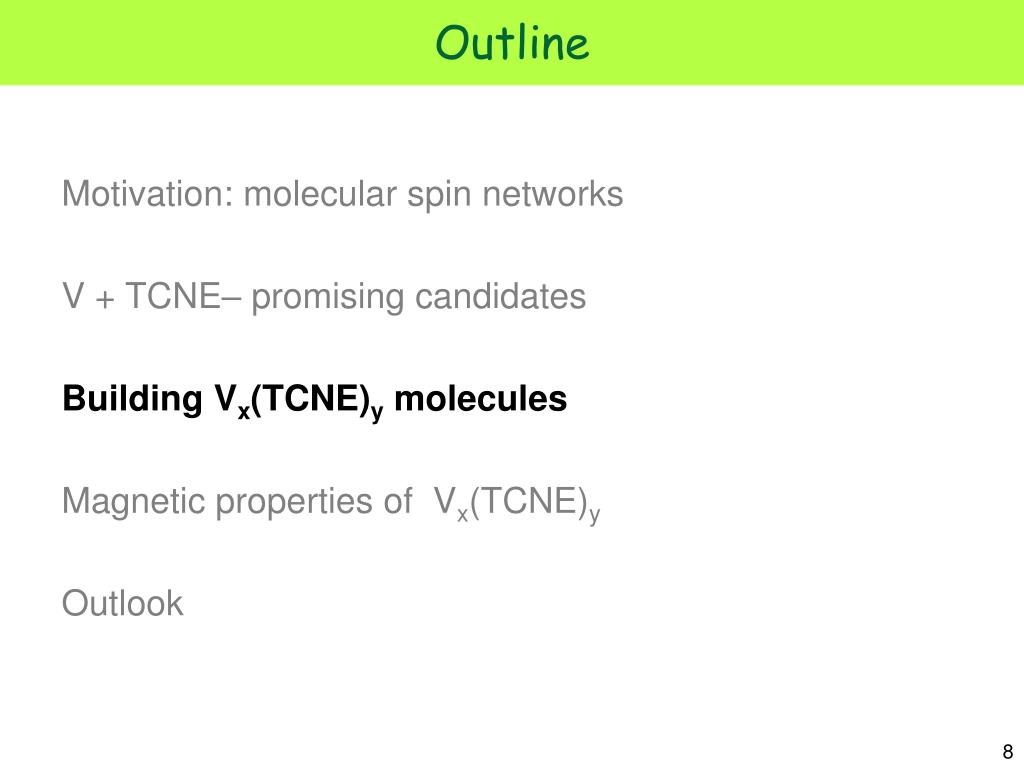The height and width of the screenshot is (768, 1024).
Task: Click subscript y ending the Magnetic properties line
Action: [x=594, y=515]
